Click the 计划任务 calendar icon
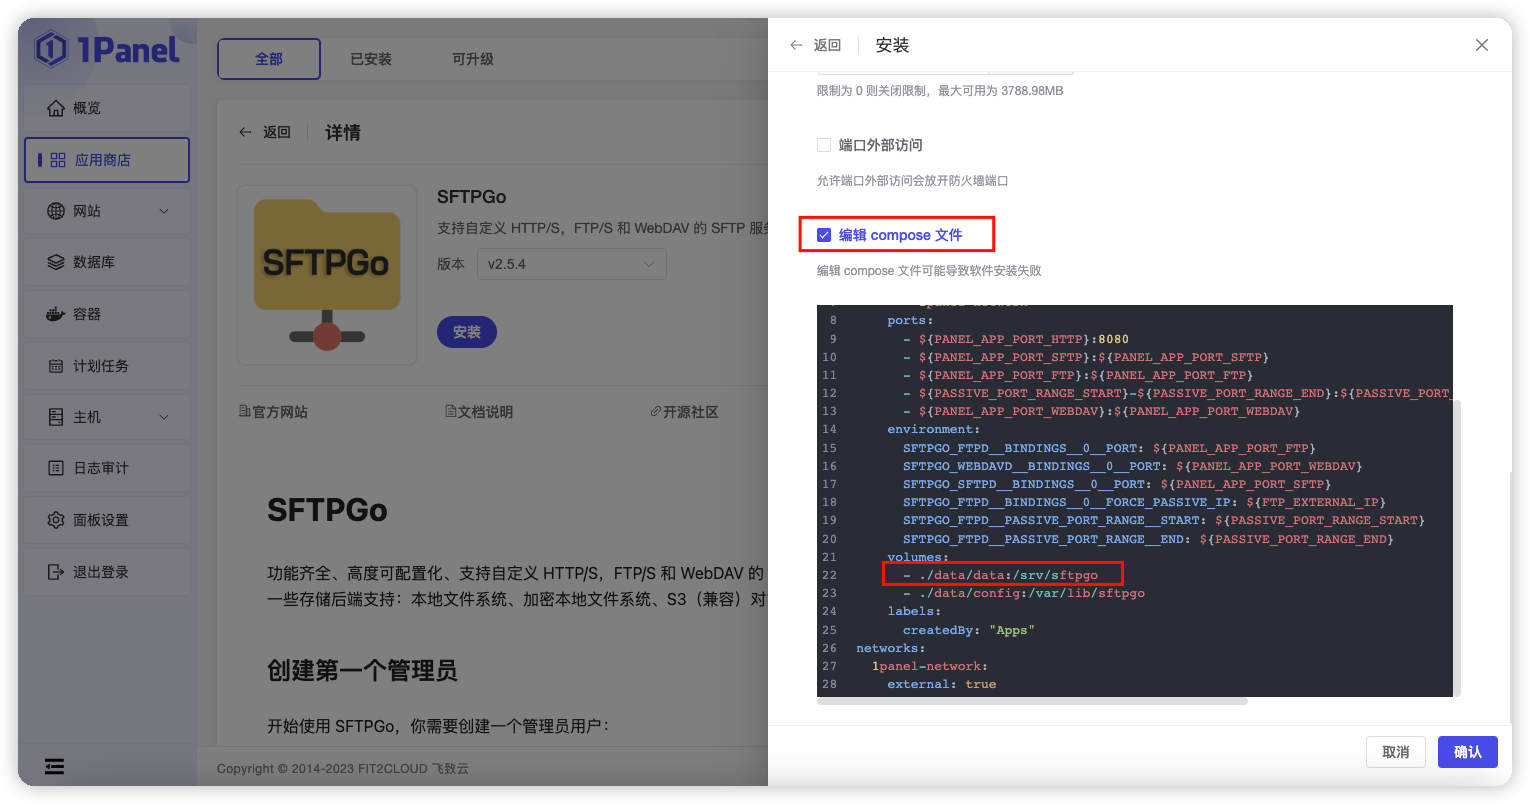The width and height of the screenshot is (1530, 804). pyautogui.click(x=56, y=366)
